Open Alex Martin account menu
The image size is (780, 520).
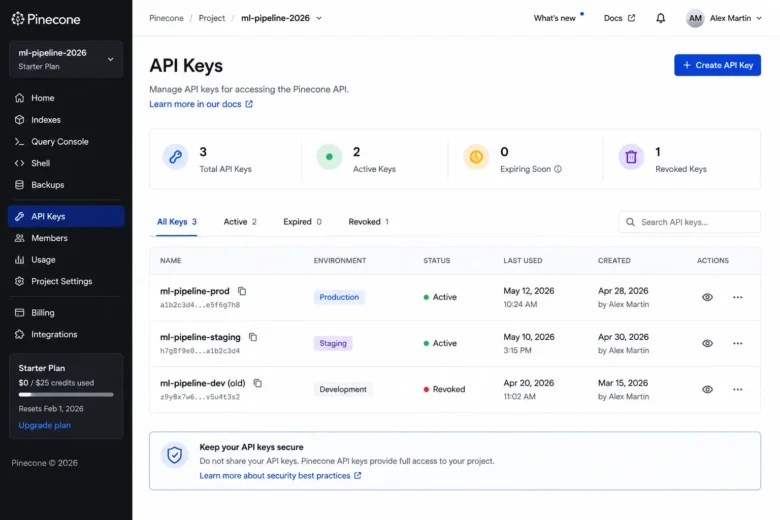point(724,18)
